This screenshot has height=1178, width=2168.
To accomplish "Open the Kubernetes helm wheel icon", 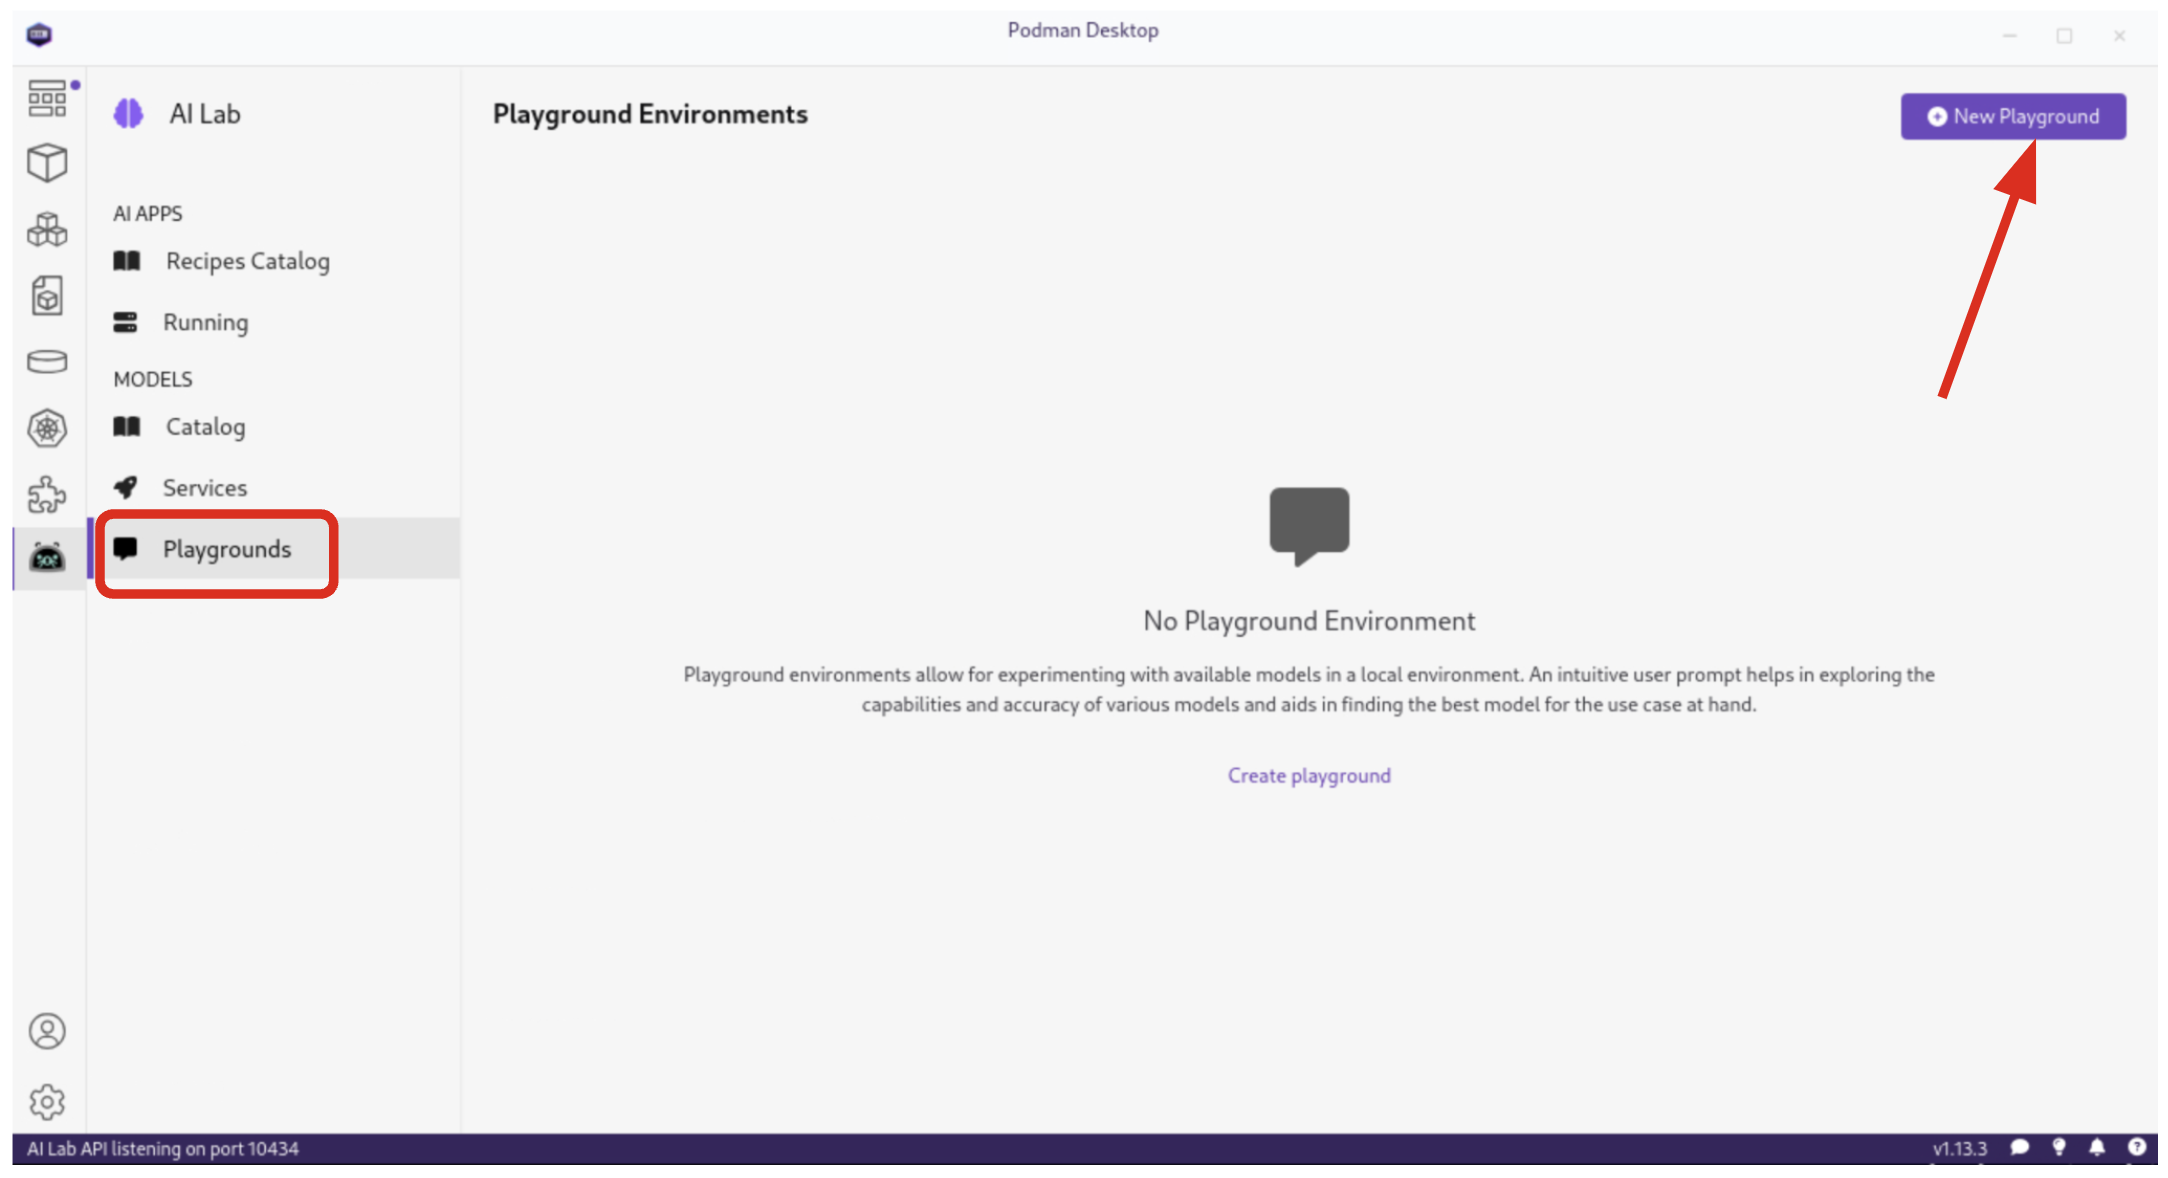I will (x=47, y=429).
